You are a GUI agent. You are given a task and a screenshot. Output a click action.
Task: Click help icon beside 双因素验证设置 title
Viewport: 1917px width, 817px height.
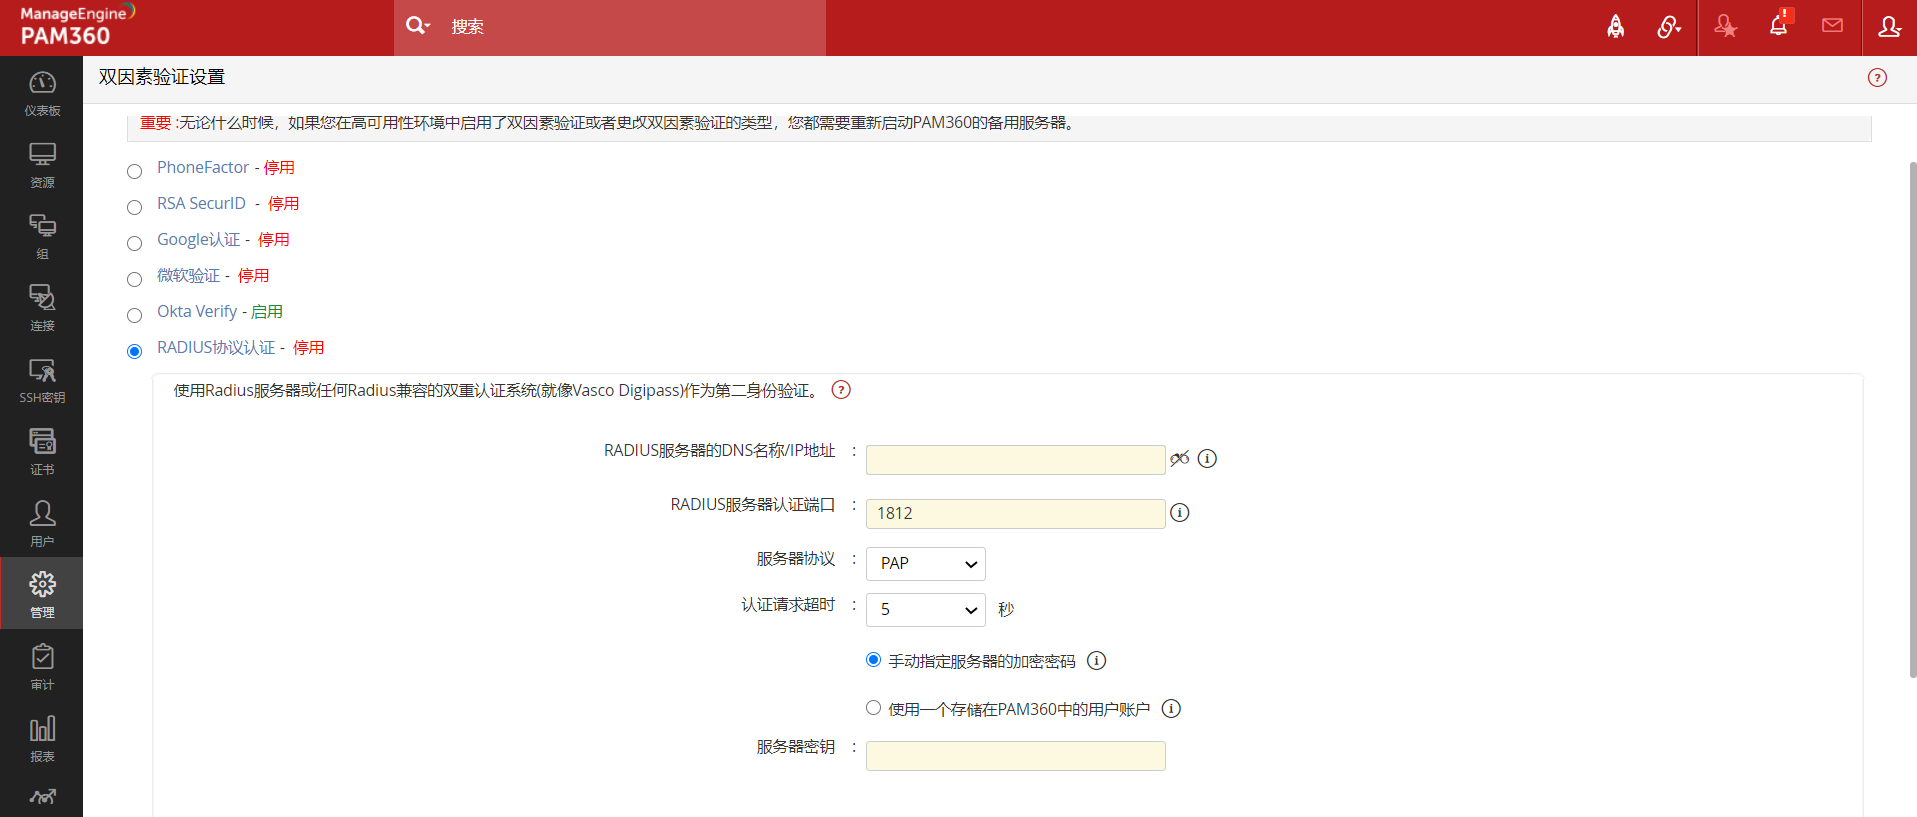coord(1877,78)
